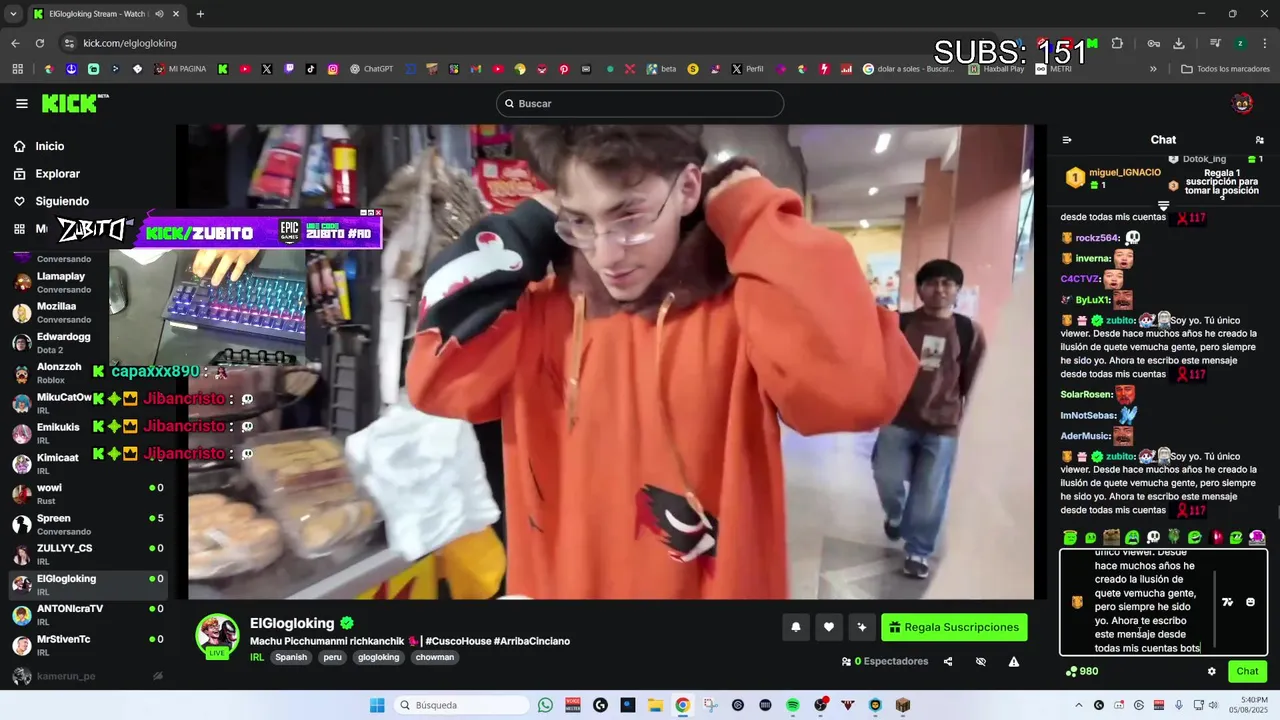This screenshot has height=720, width=1280.
Task: Open the emoji picker in chat input
Action: click(1250, 602)
